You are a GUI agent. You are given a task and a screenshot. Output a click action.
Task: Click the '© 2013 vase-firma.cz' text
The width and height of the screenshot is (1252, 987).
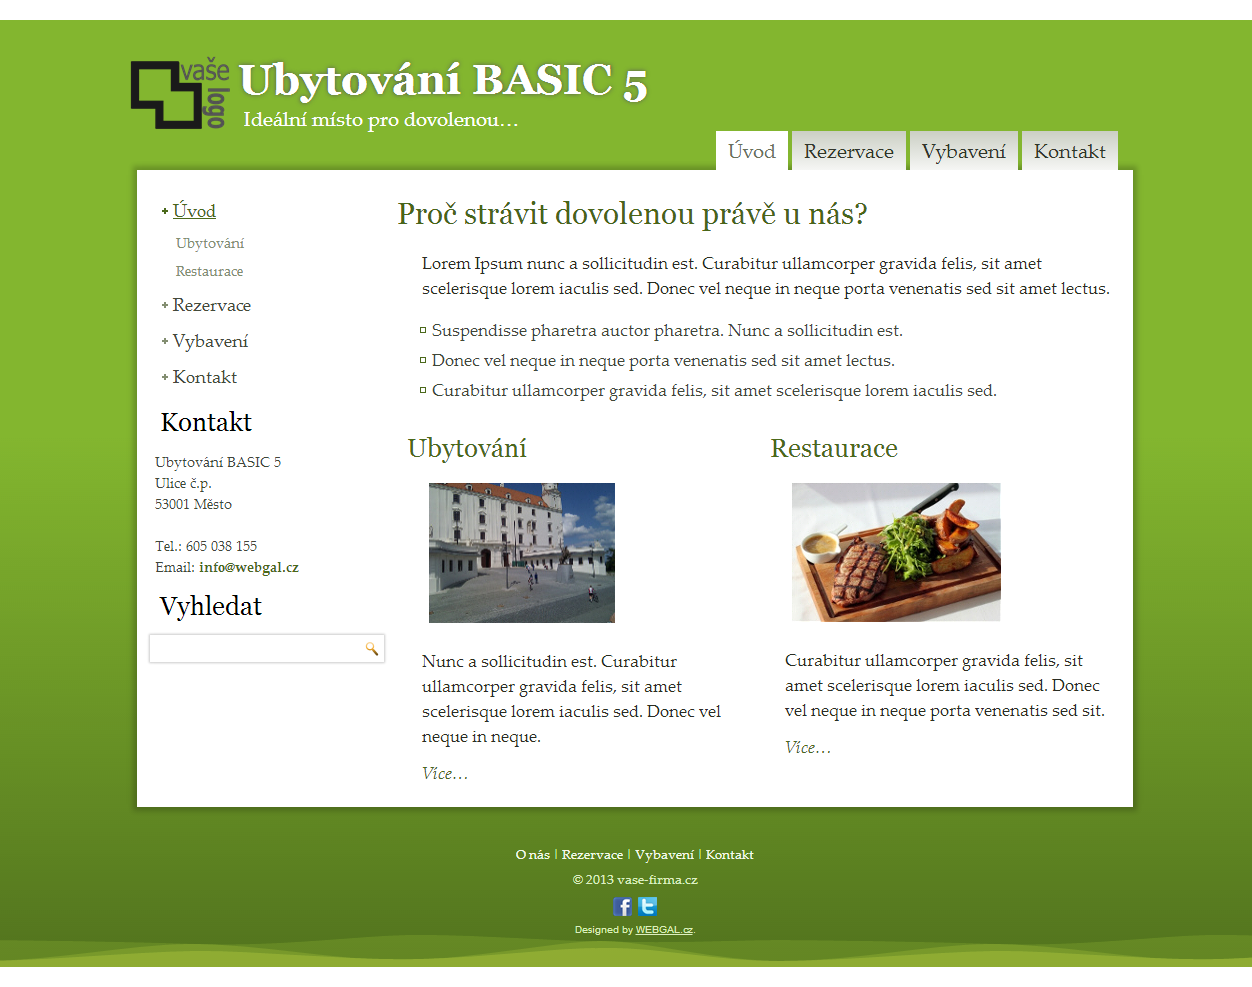click(x=635, y=880)
